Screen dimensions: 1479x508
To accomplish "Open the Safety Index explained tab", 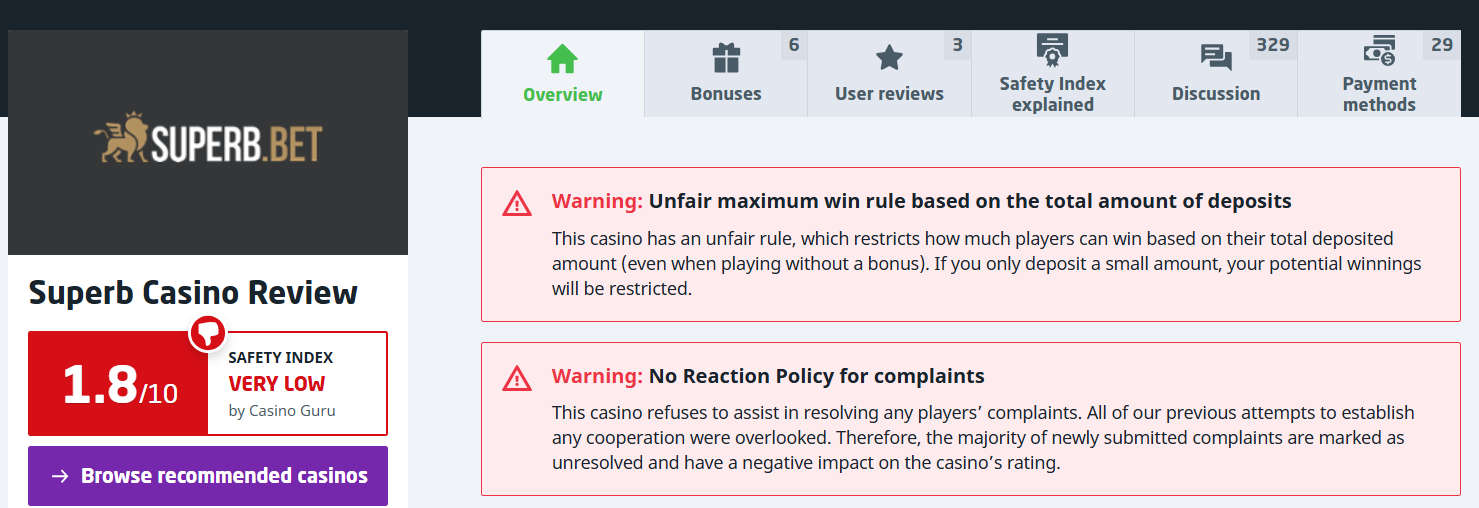I will pos(1052,94).
